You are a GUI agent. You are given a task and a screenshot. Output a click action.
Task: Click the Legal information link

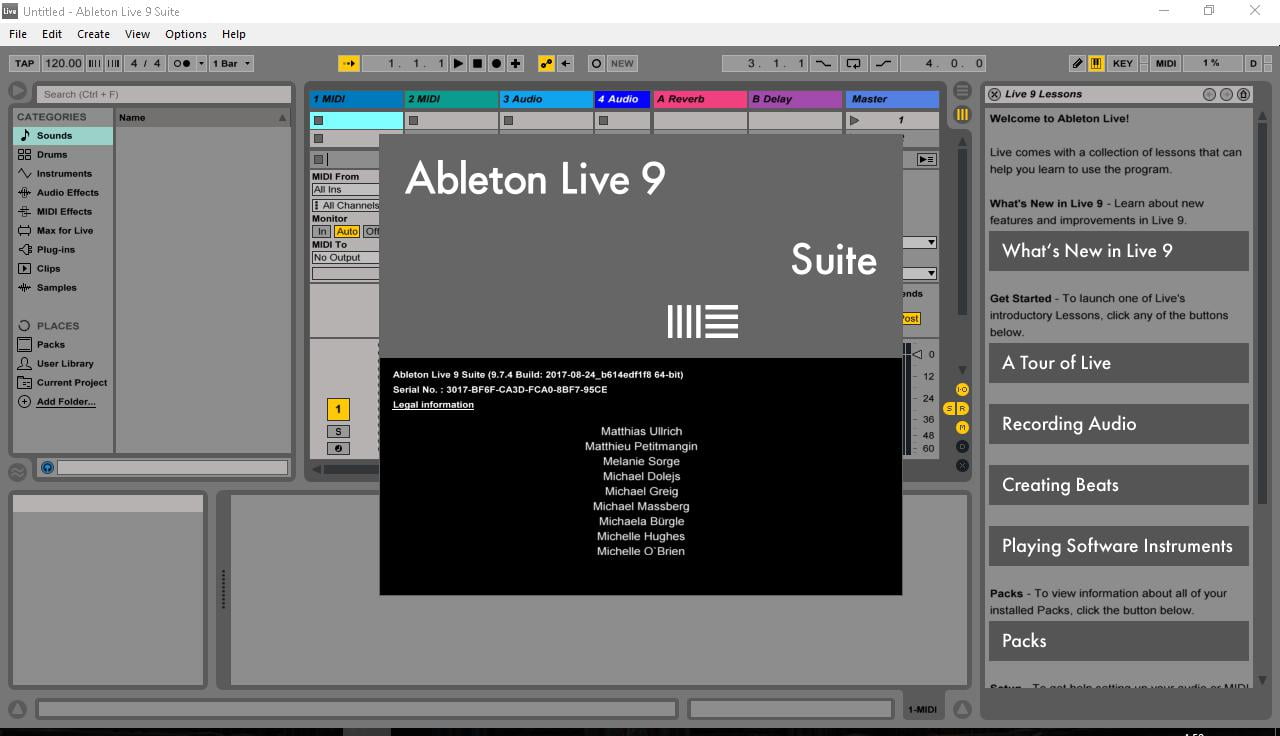click(x=433, y=405)
